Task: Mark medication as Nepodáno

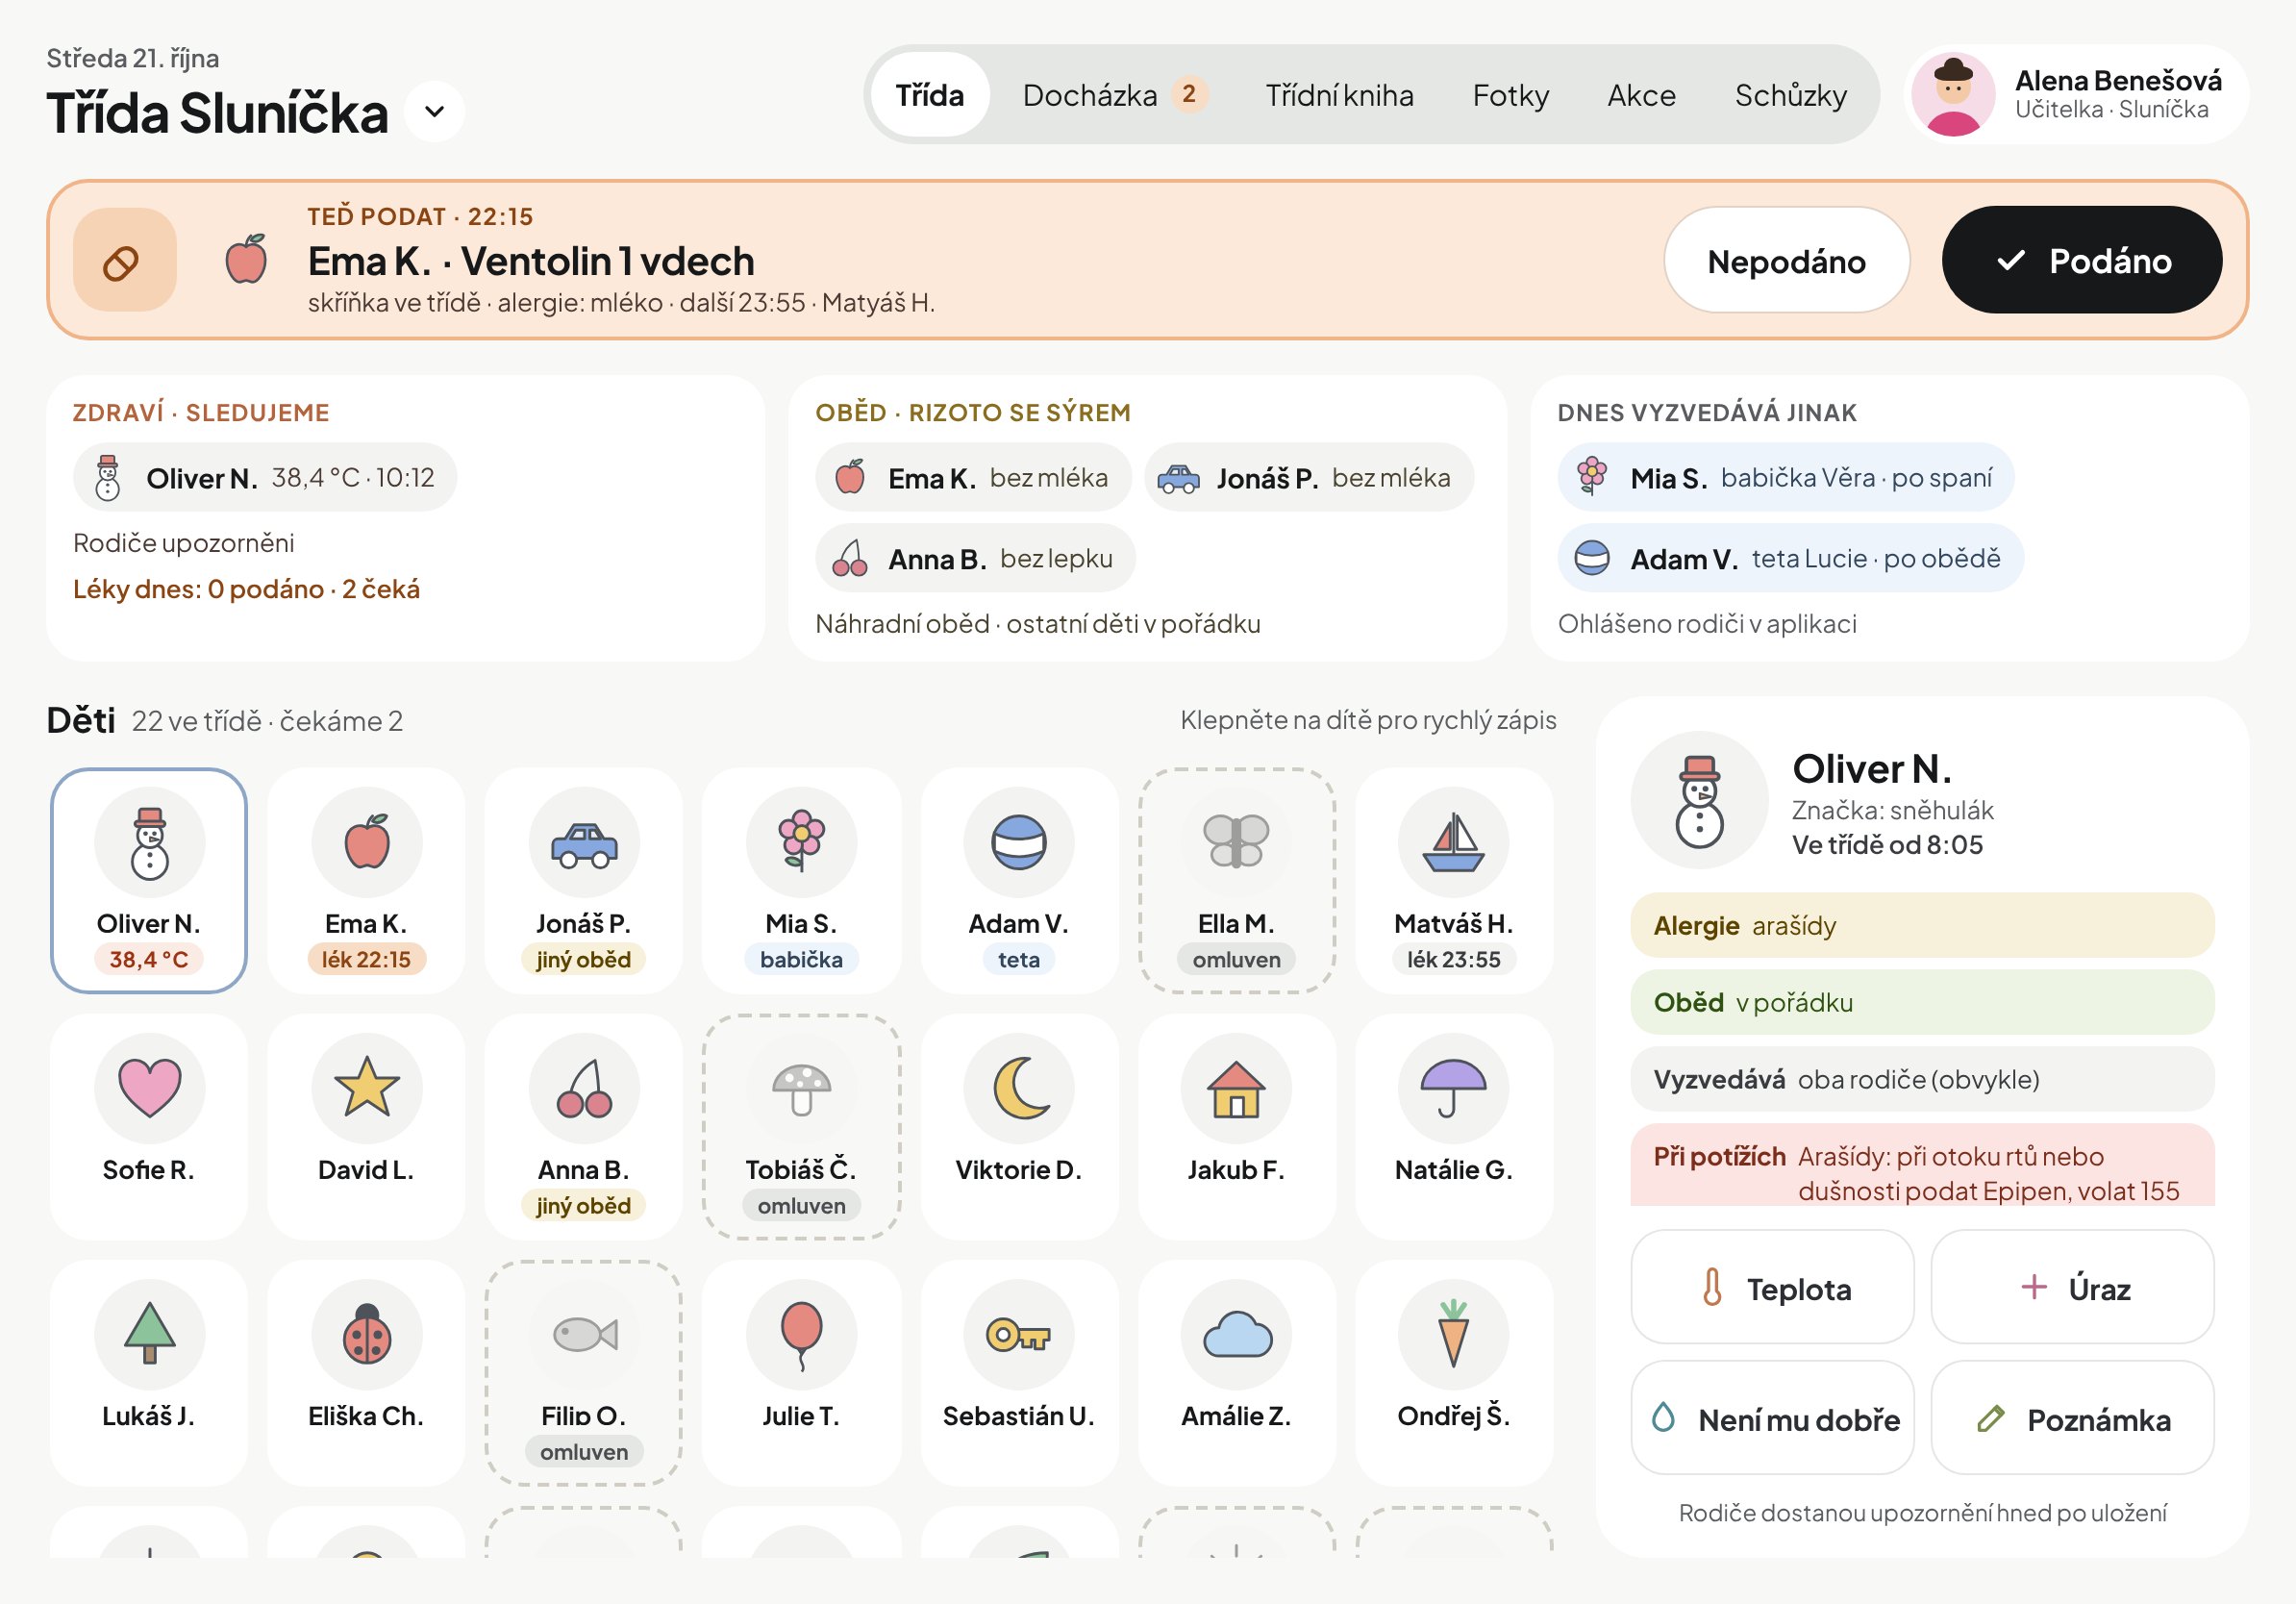Action: [1786, 260]
